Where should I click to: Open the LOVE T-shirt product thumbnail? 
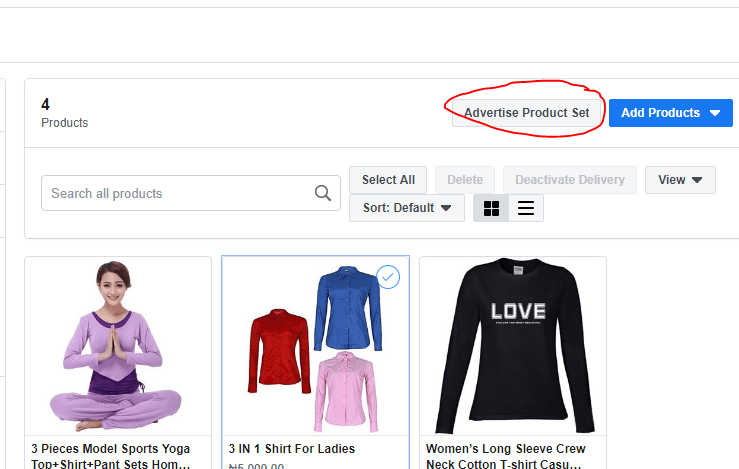click(513, 346)
